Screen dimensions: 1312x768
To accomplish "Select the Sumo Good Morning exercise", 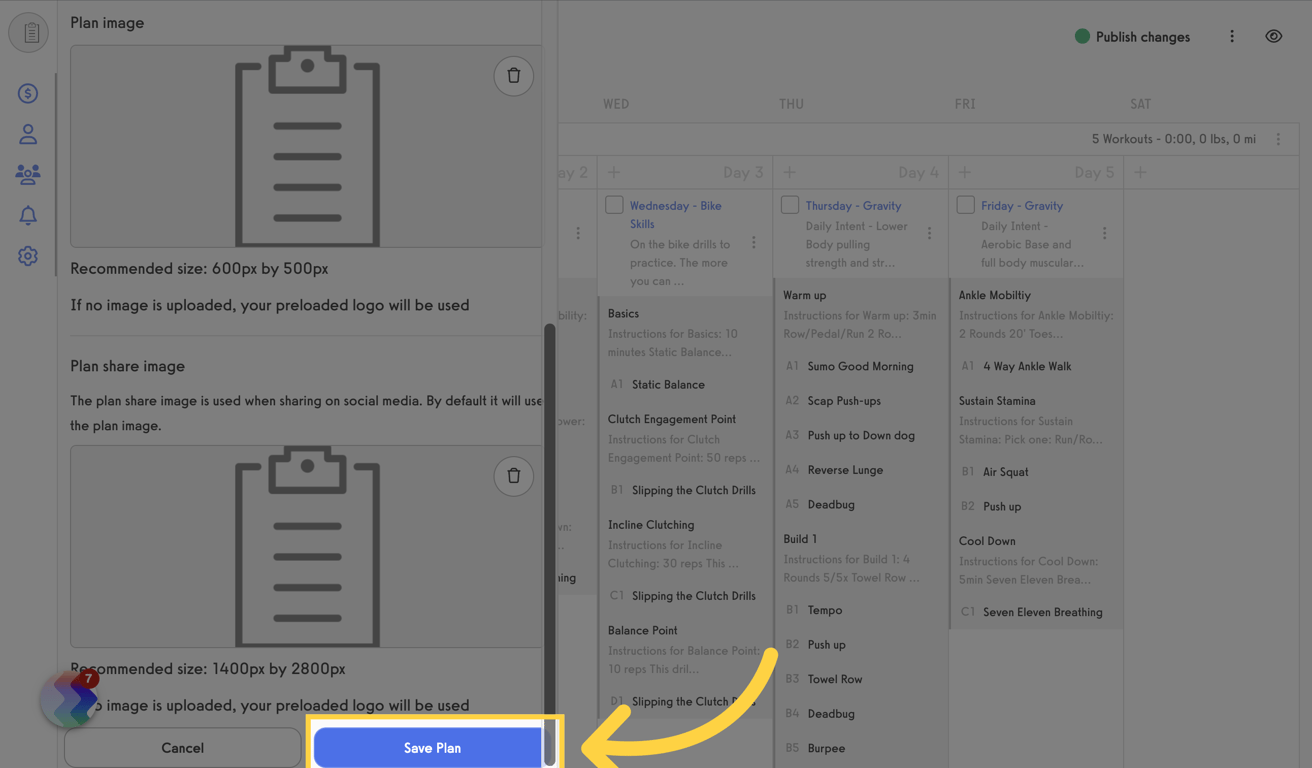I will pyautogui.click(x=860, y=367).
